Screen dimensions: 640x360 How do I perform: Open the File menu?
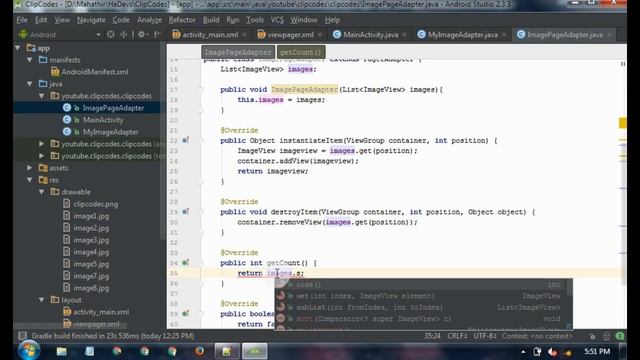click(x=22, y=20)
